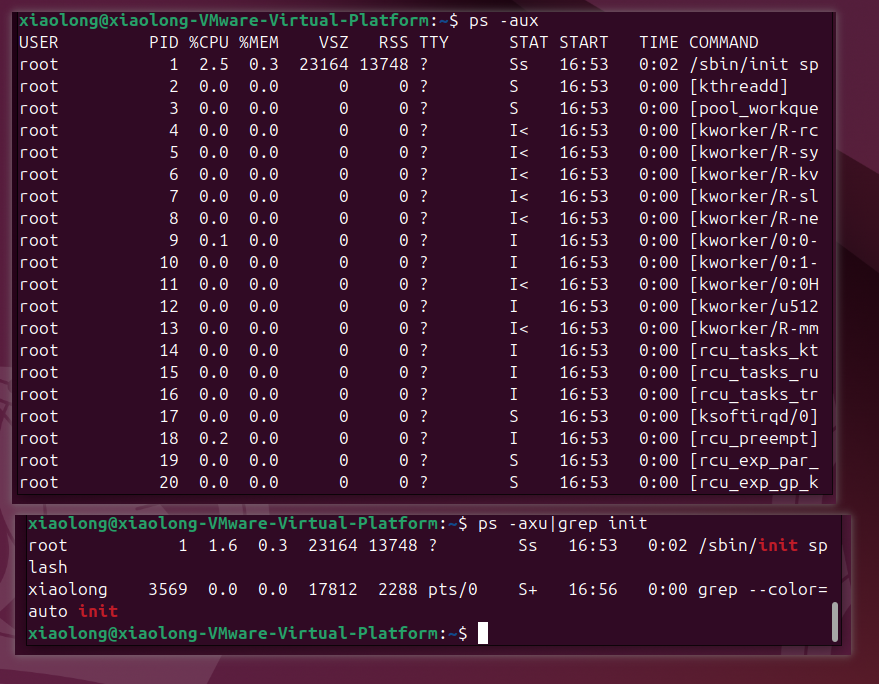Click the [rcu_preempt] process name

754,438
